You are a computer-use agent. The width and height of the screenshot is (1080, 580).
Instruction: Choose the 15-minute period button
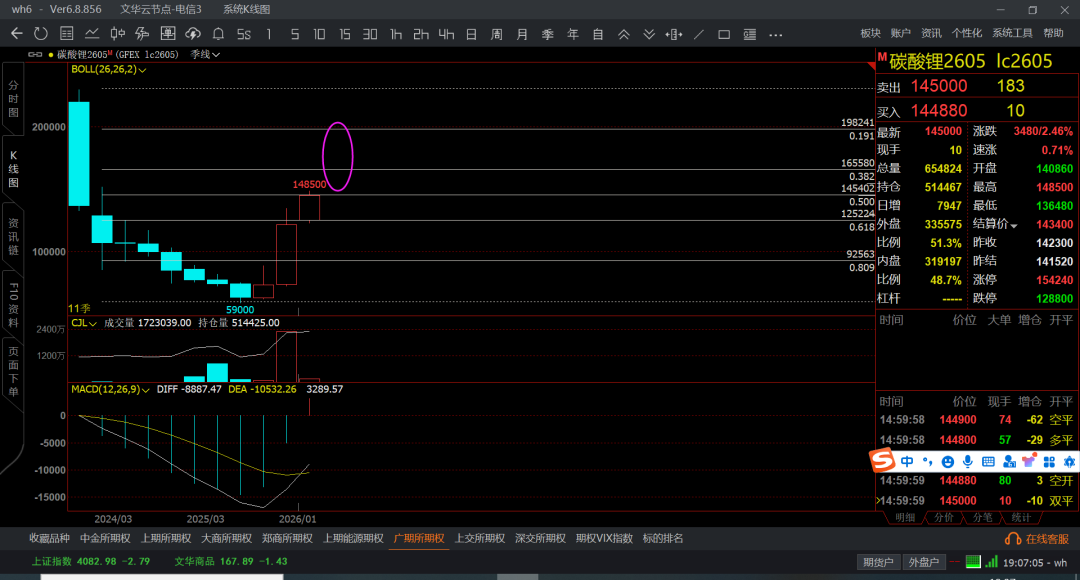(x=344, y=34)
